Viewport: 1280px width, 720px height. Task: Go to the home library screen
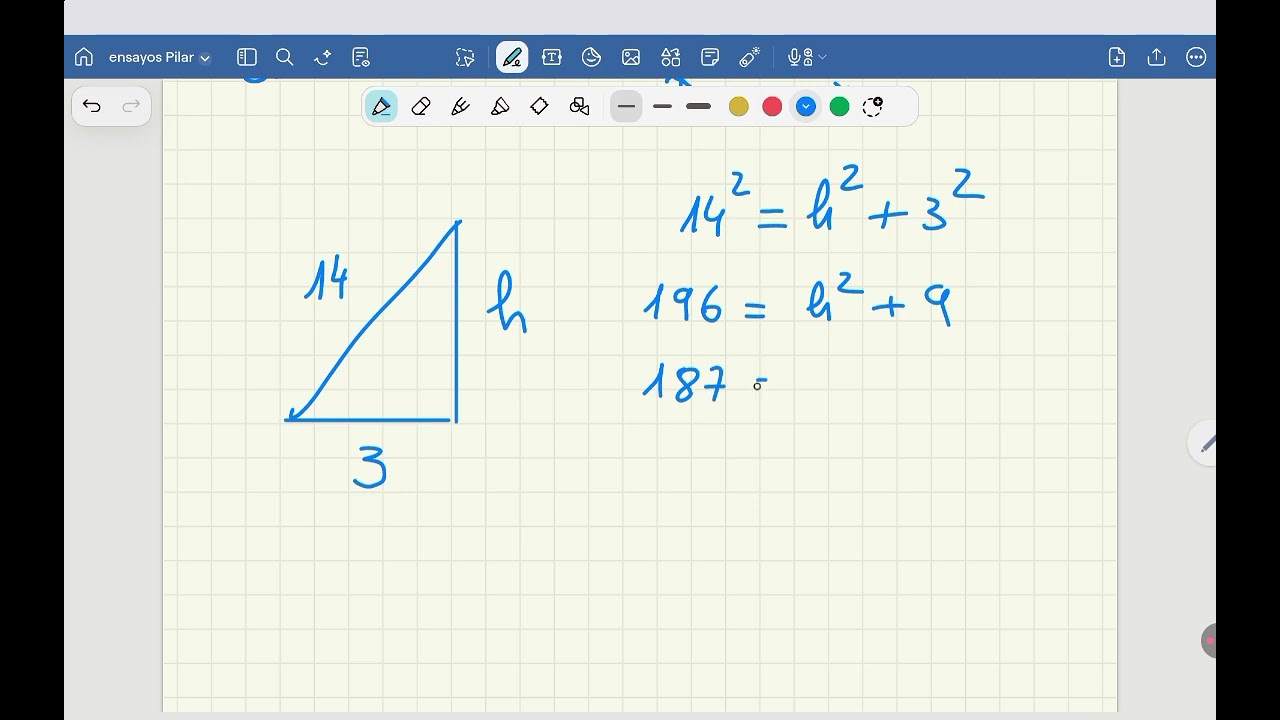[84, 57]
